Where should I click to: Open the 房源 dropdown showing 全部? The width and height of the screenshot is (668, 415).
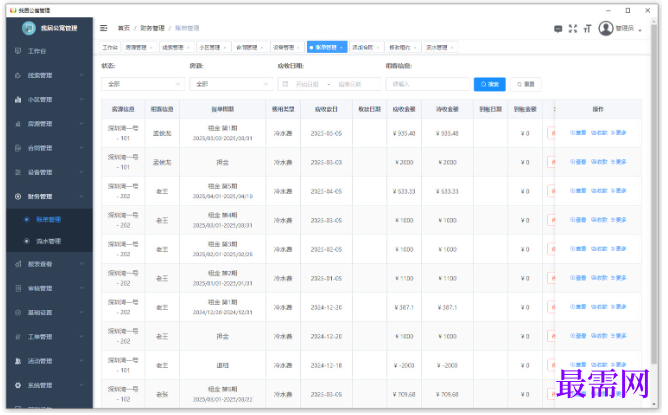click(x=231, y=84)
